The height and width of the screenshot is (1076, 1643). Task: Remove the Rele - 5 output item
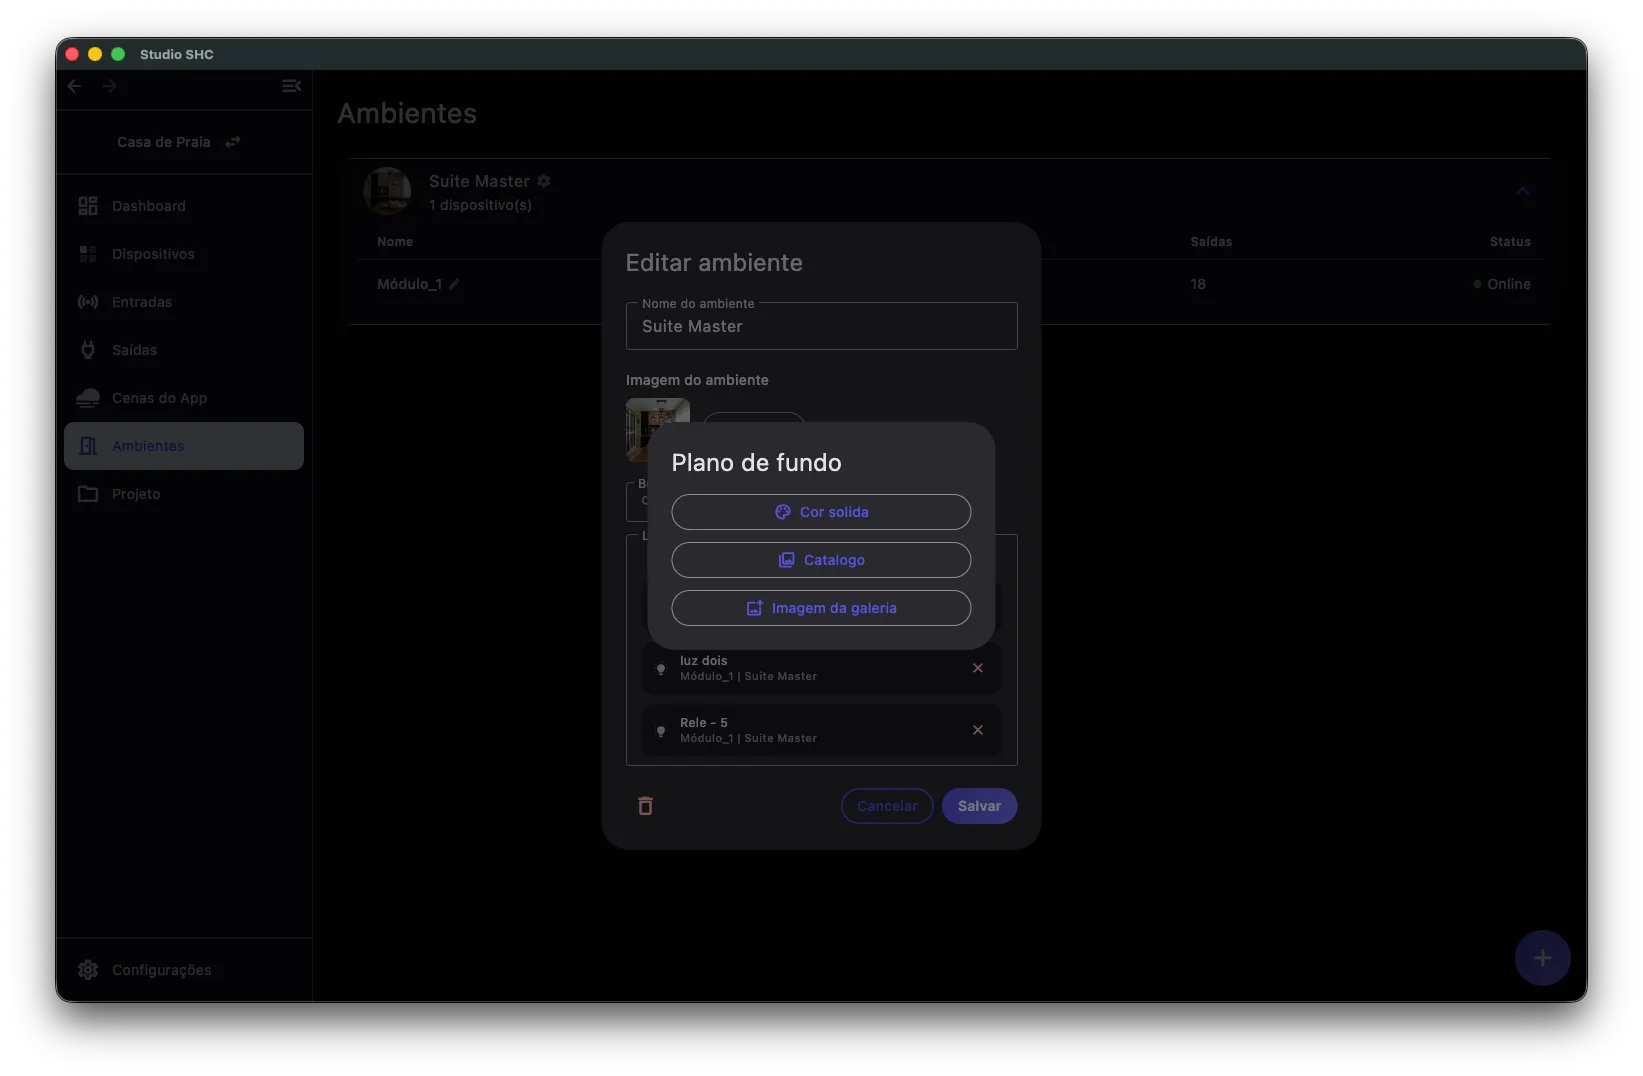(978, 730)
